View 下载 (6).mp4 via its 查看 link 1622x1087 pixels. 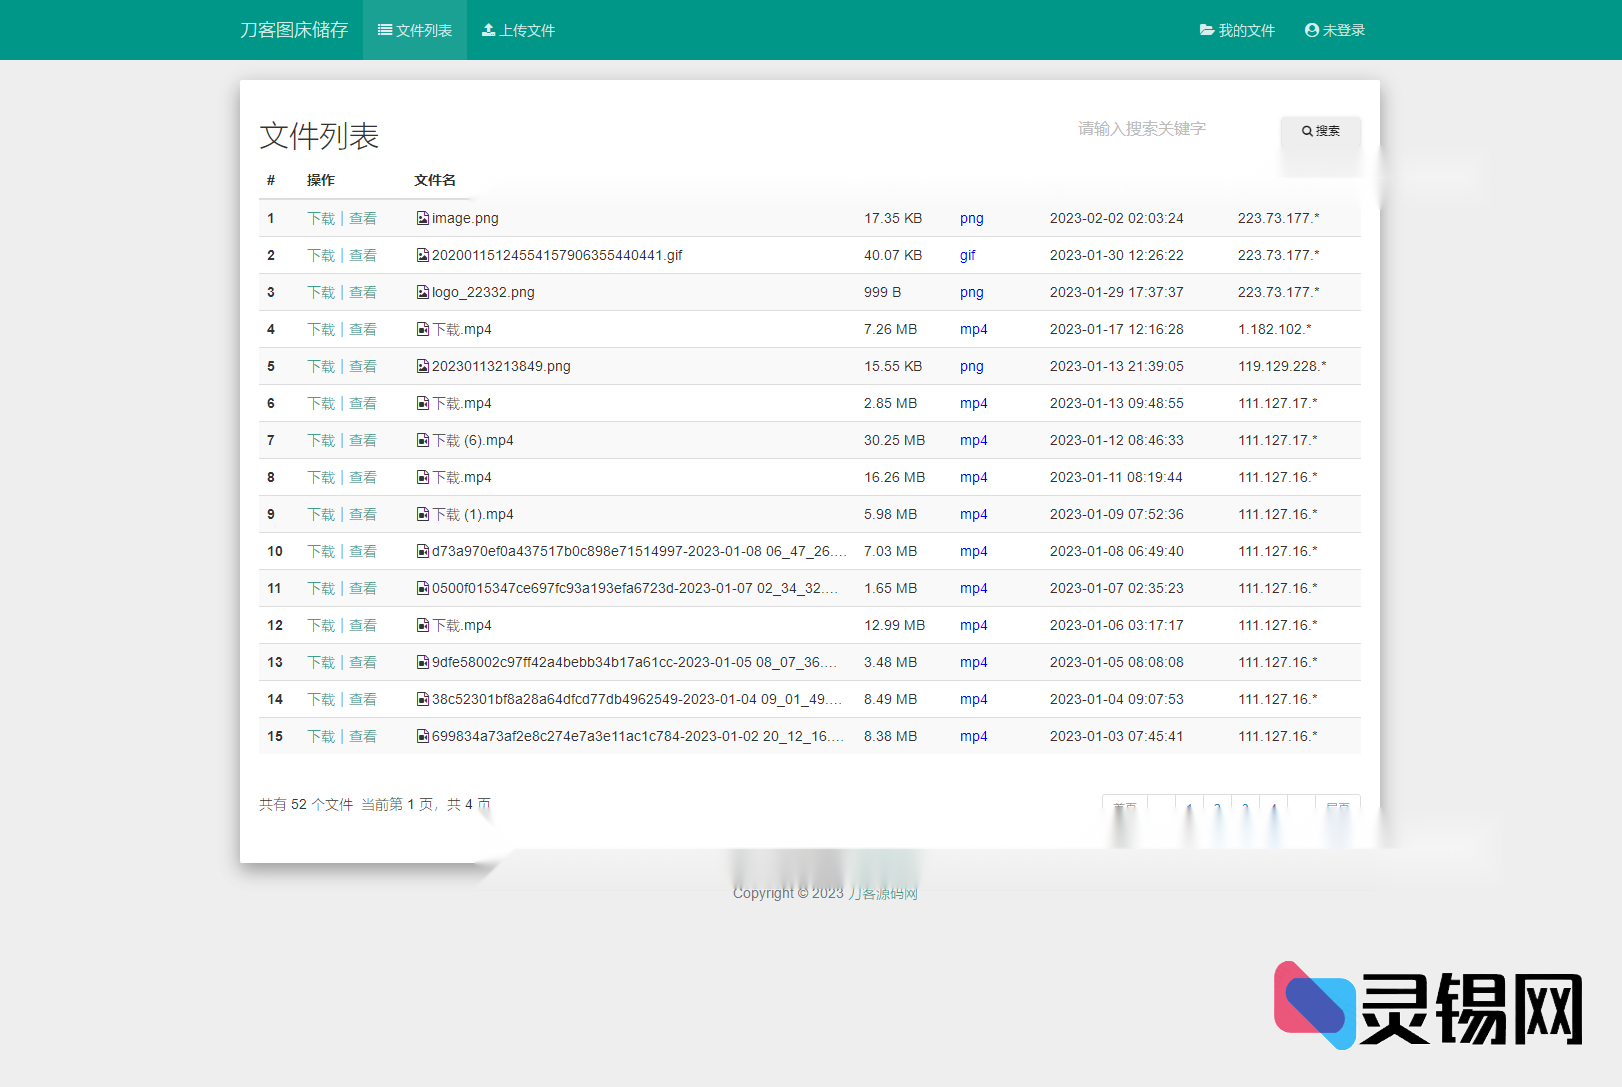tap(364, 440)
